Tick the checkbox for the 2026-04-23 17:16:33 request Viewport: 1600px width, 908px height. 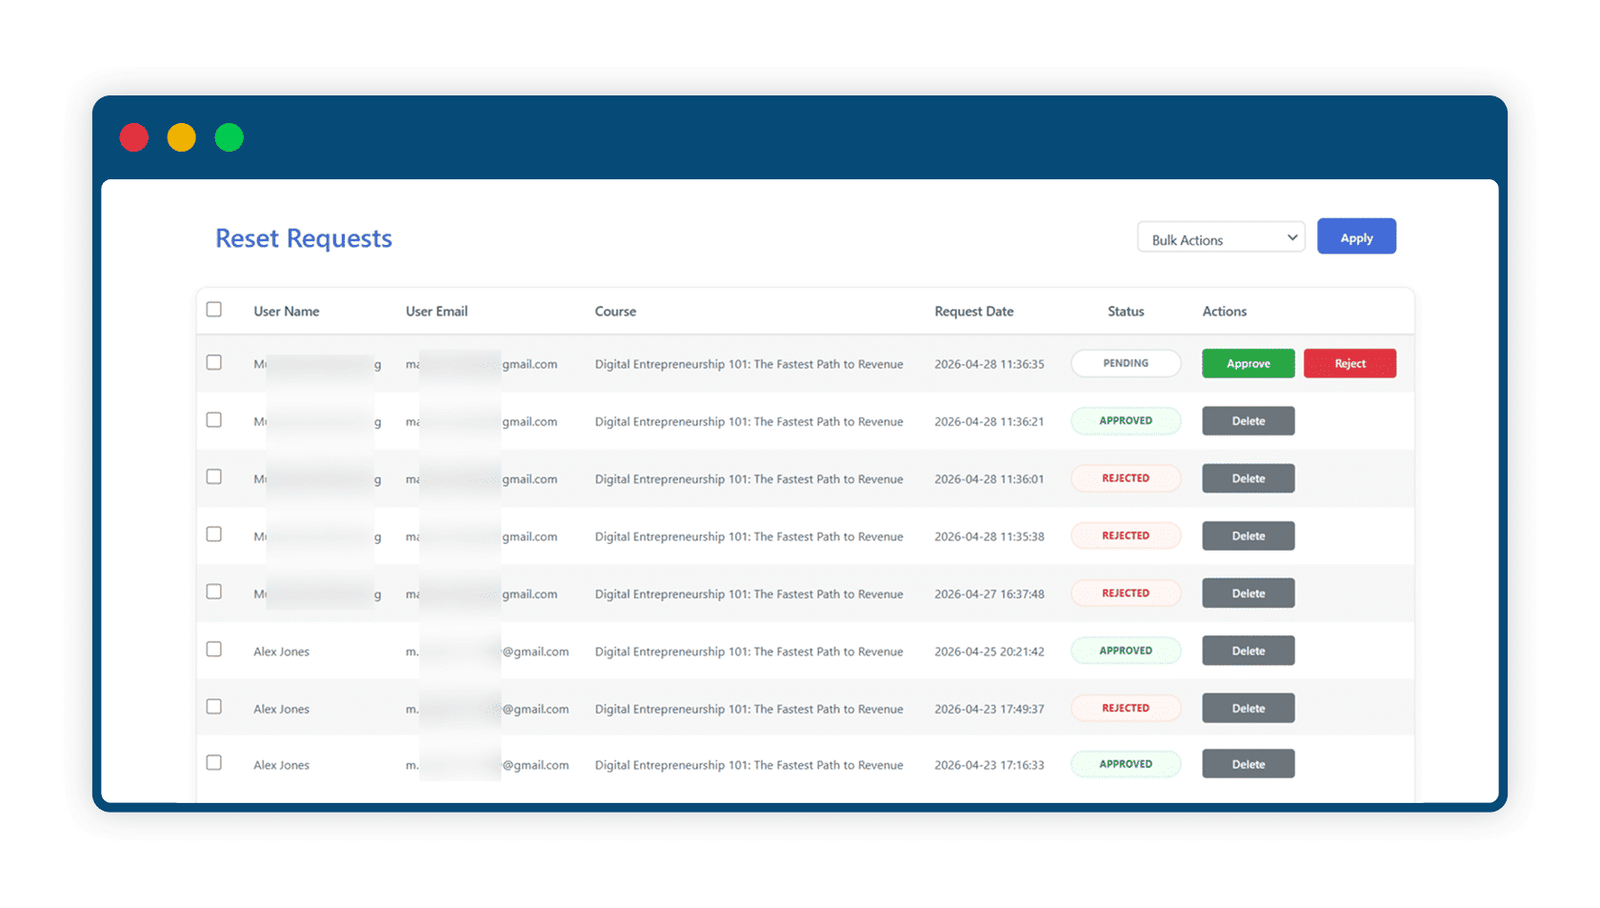[x=214, y=762]
